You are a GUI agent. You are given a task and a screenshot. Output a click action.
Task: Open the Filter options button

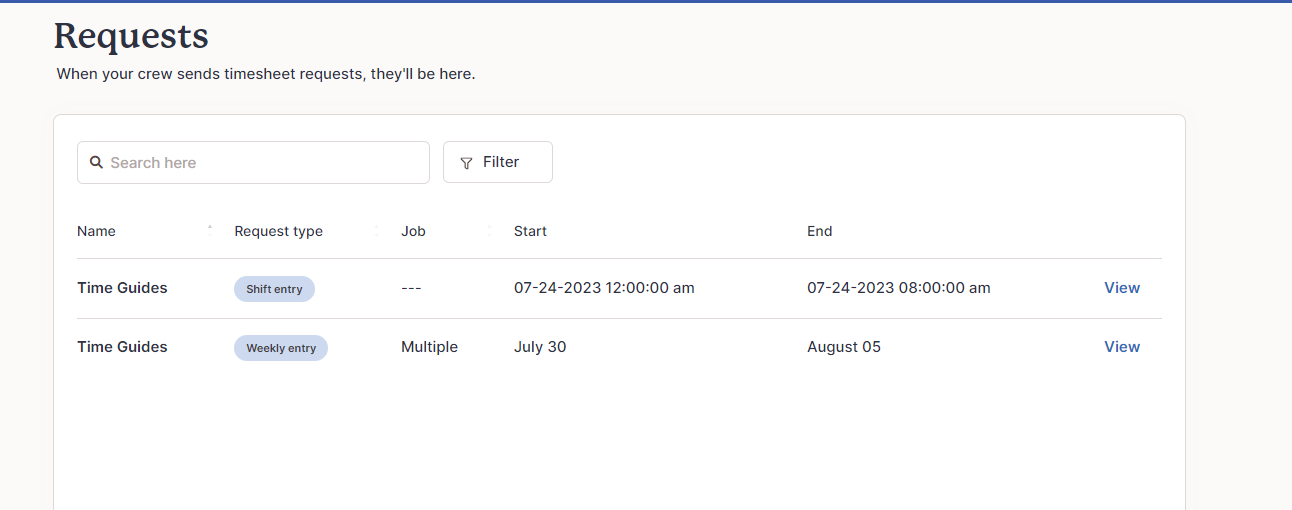(x=498, y=162)
